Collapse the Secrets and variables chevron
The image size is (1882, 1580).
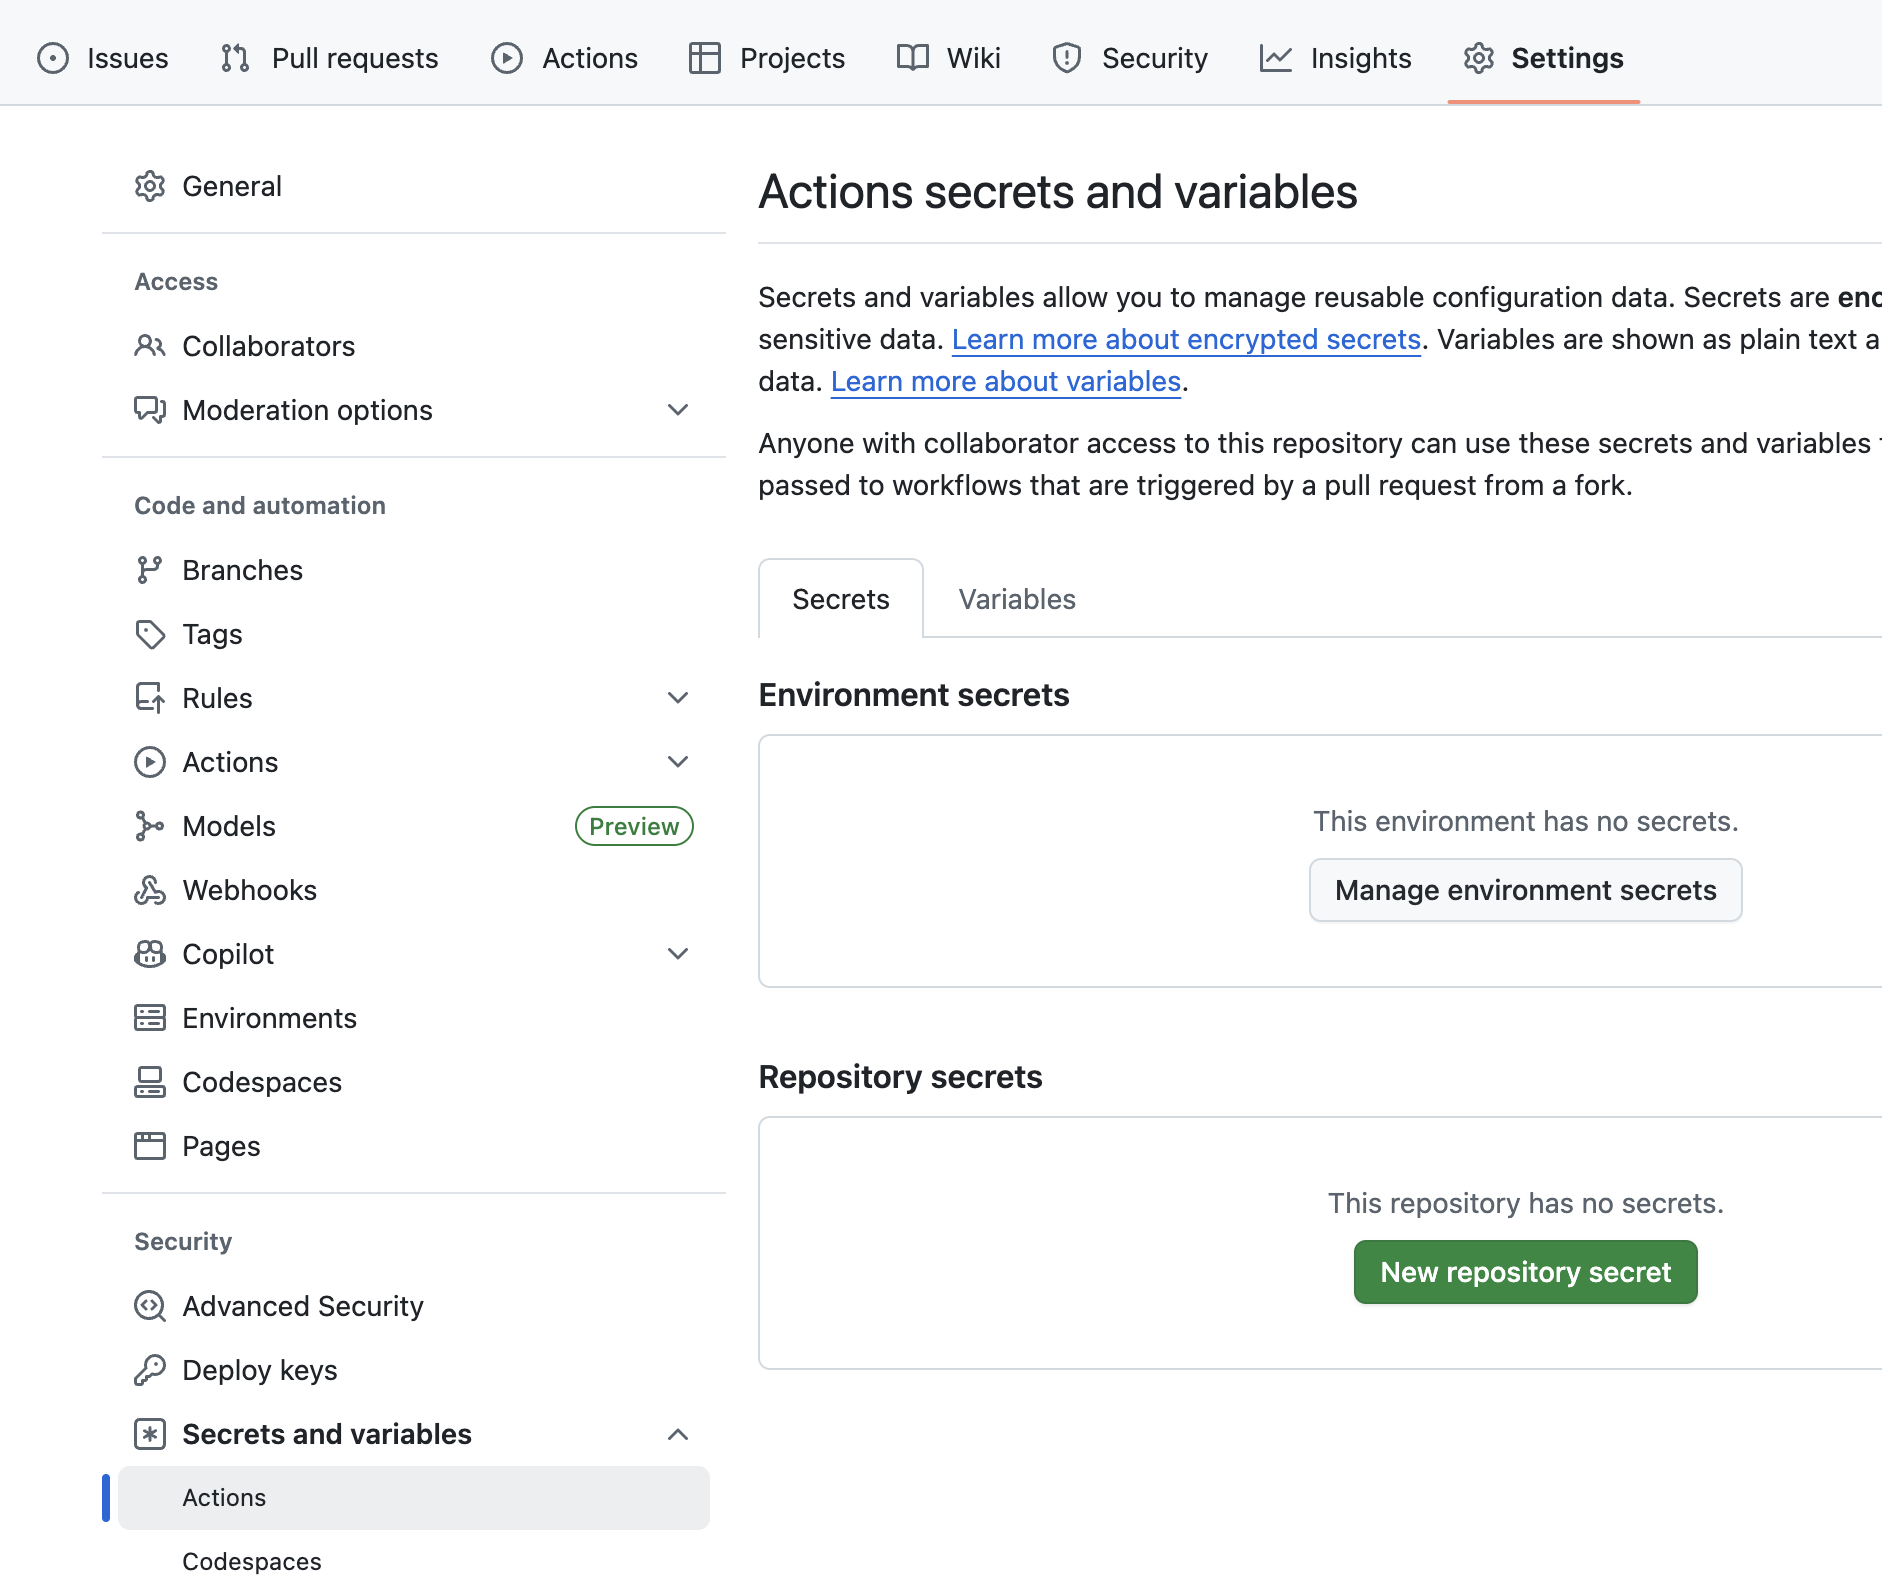678,1434
